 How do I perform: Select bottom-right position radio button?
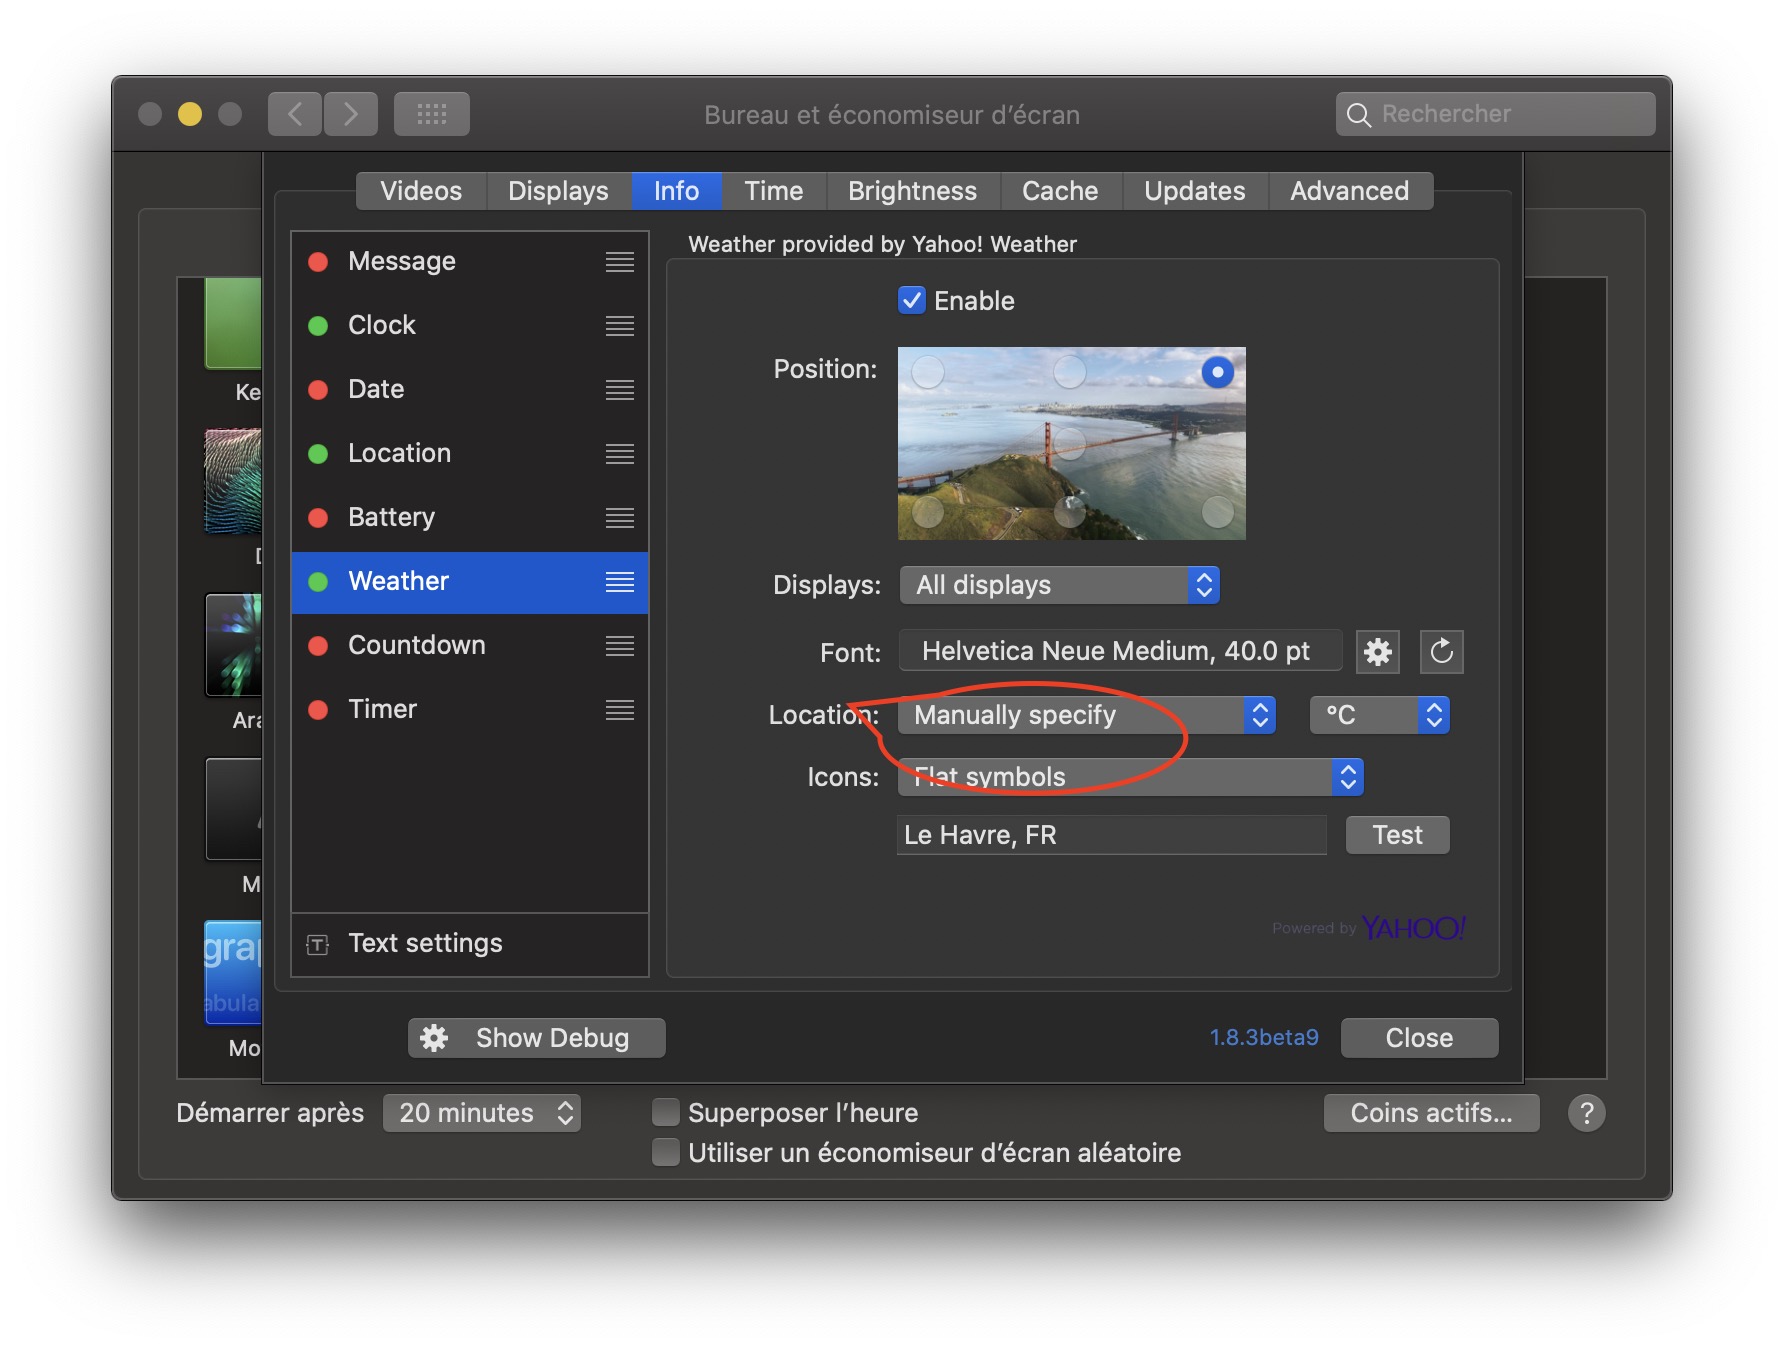coord(1217,512)
